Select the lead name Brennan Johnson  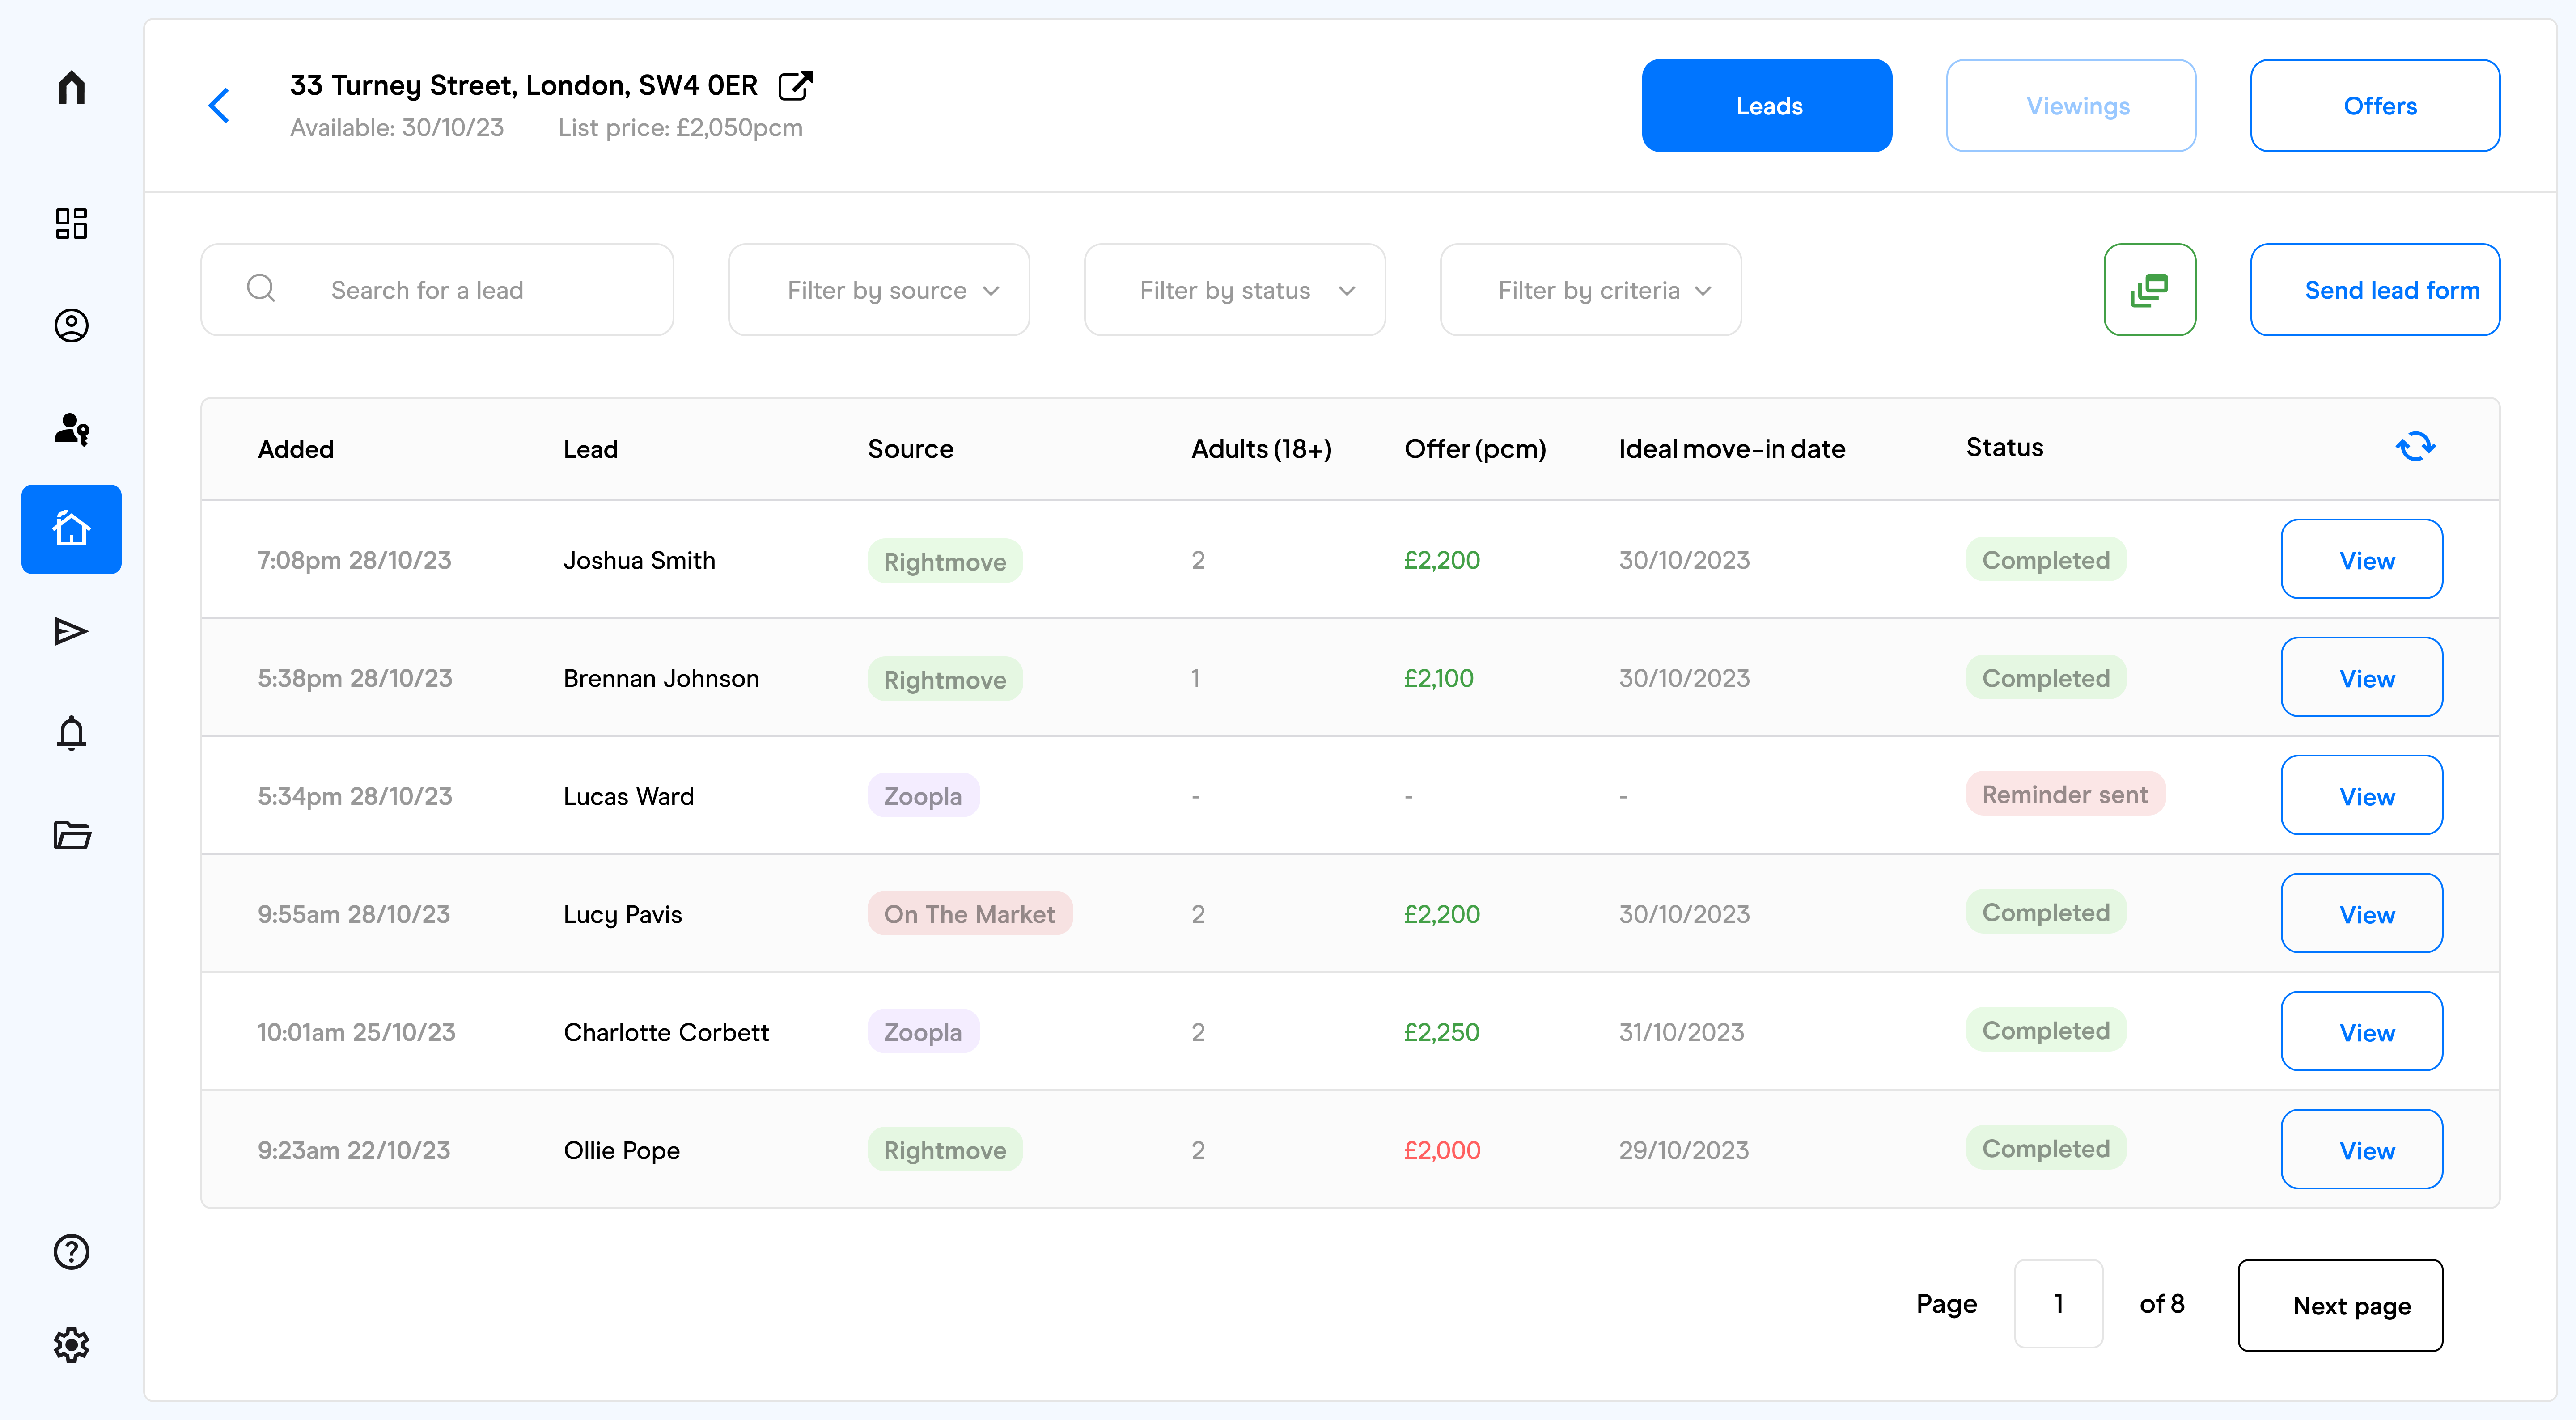661,678
